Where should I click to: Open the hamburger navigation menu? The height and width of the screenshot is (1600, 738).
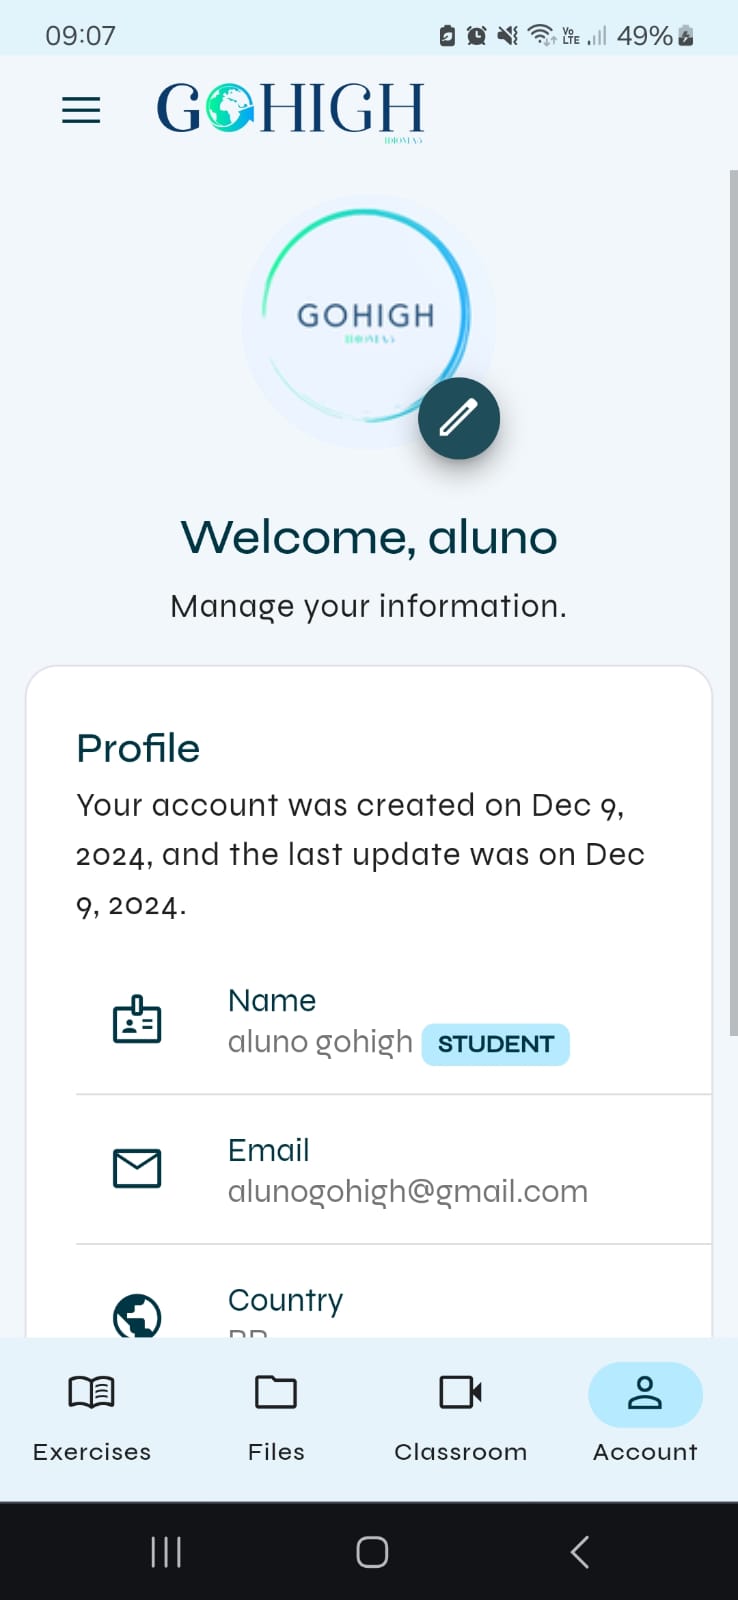(81, 109)
